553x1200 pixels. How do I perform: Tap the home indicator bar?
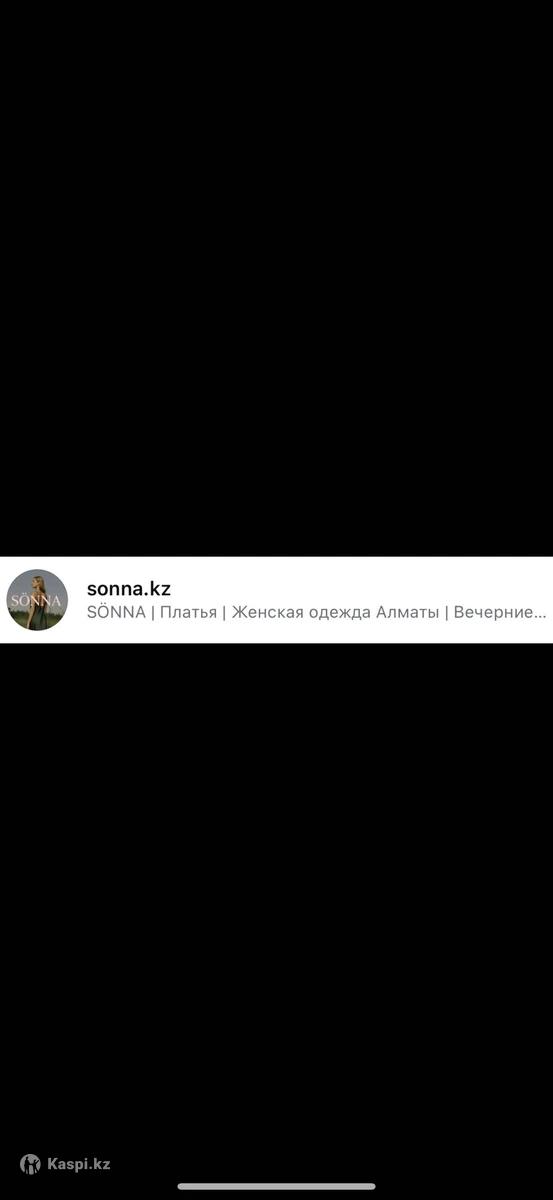point(277,1186)
